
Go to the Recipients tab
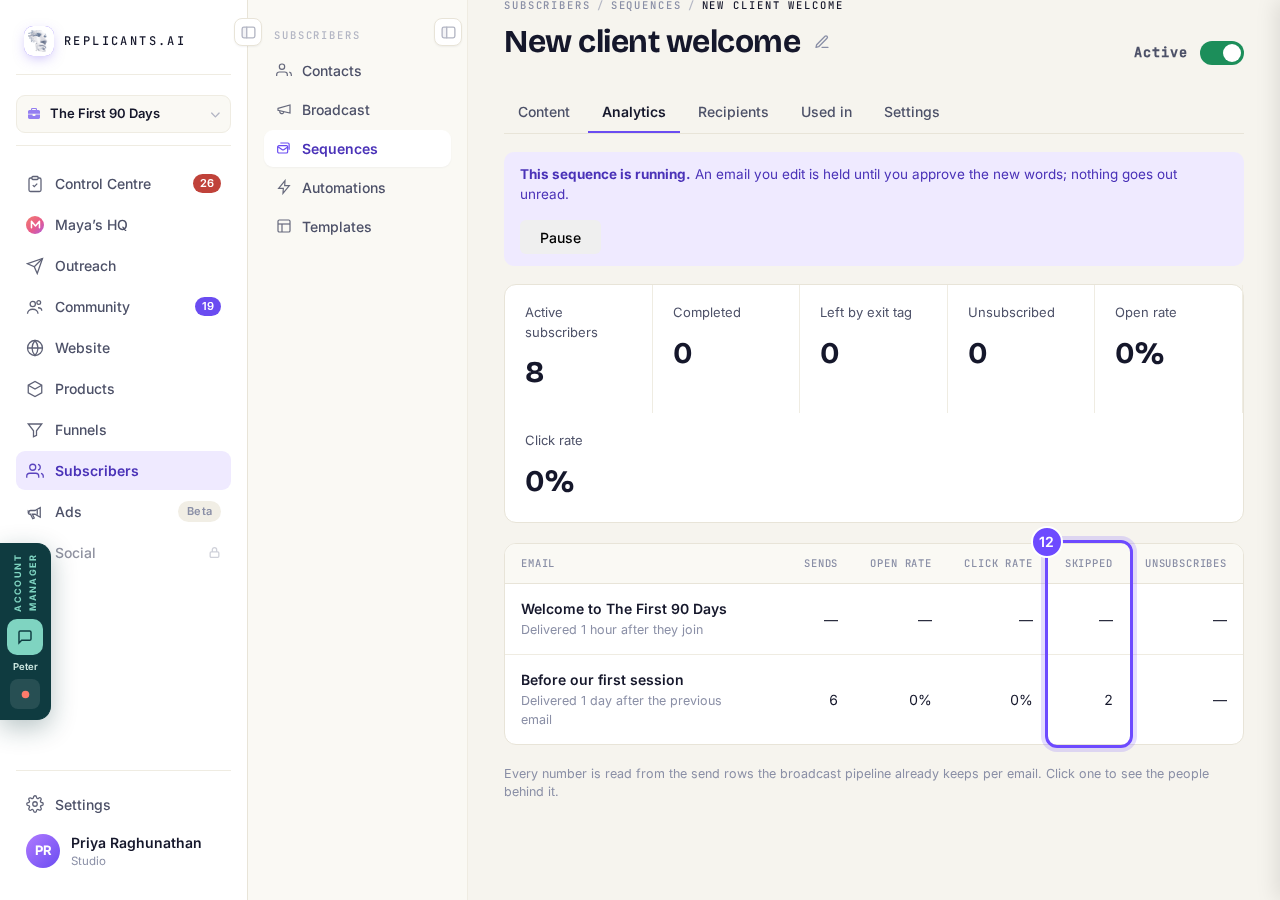[x=733, y=112]
